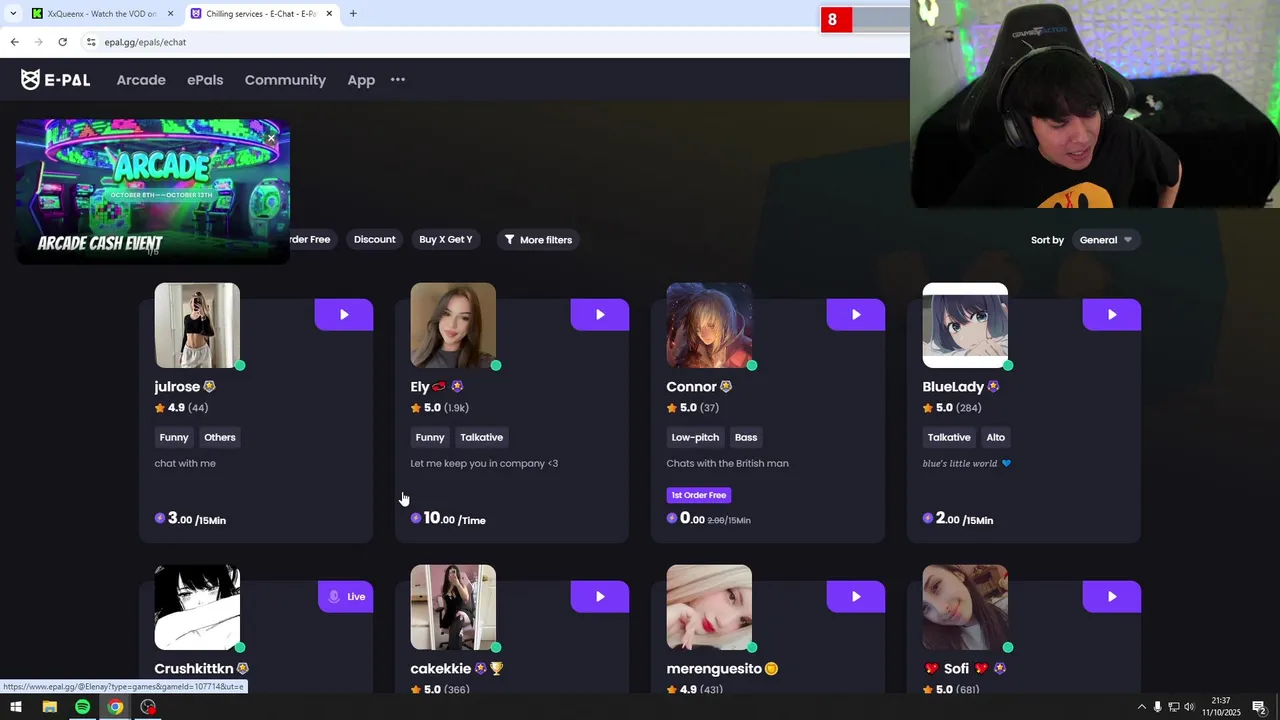Expand the Sort by General dropdown

1106,240
